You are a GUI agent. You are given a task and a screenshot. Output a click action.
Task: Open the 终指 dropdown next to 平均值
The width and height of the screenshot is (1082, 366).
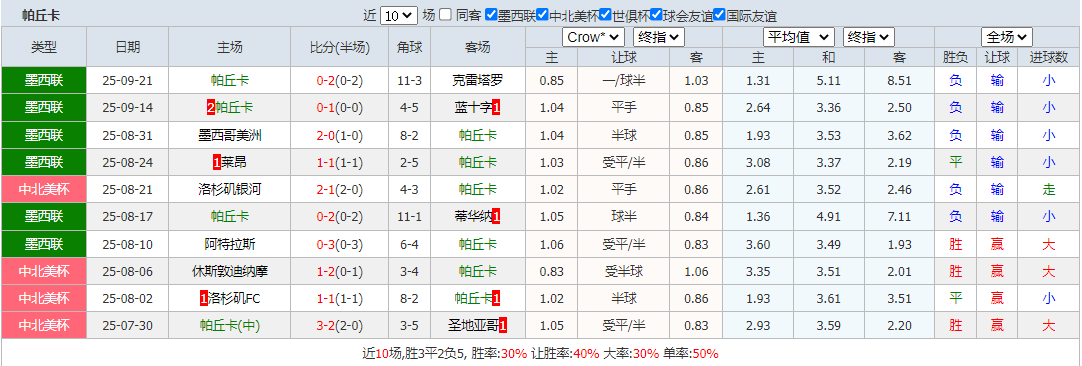click(x=869, y=37)
